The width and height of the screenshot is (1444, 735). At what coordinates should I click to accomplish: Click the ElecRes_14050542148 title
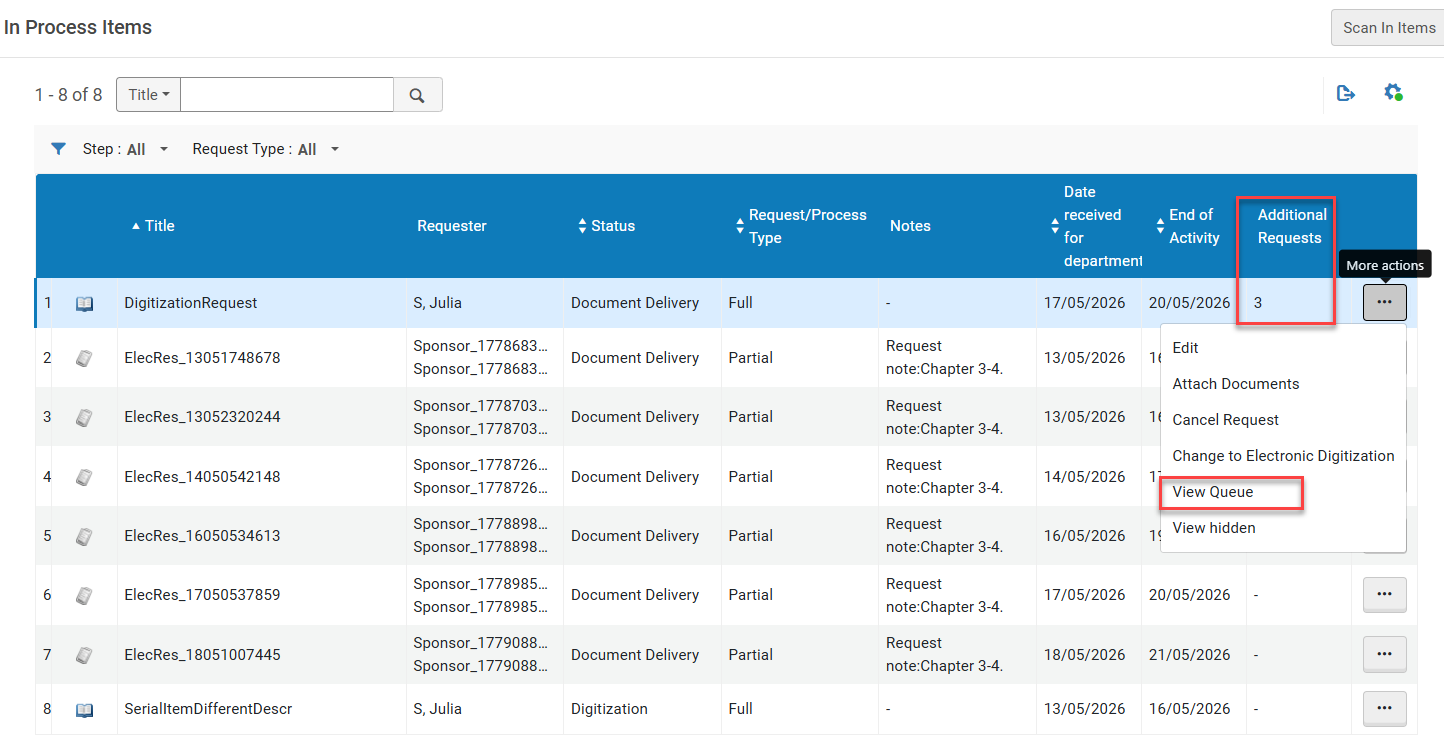pos(202,477)
